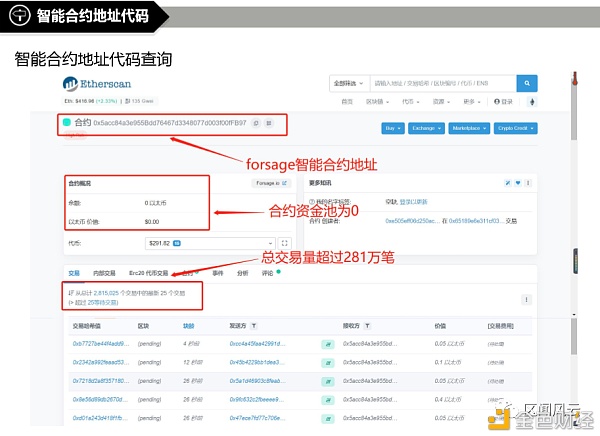600x436 pixels.
Task: Click IN badge on 0x8e56d89 row
Action: (x=328, y=400)
